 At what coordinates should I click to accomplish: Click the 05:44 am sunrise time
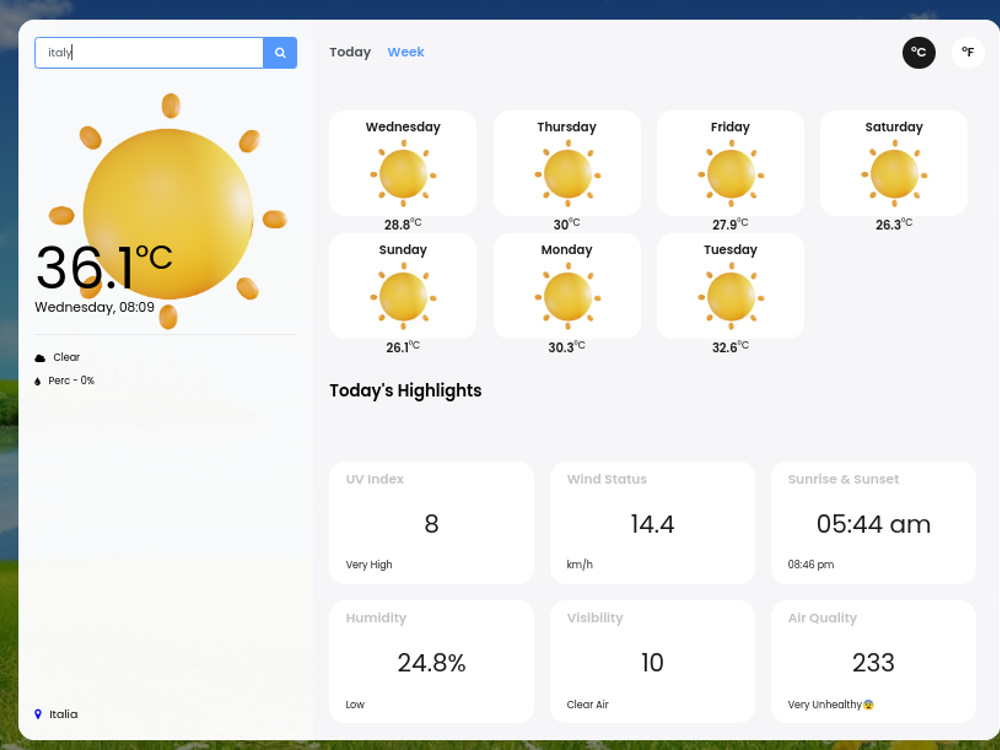874,524
